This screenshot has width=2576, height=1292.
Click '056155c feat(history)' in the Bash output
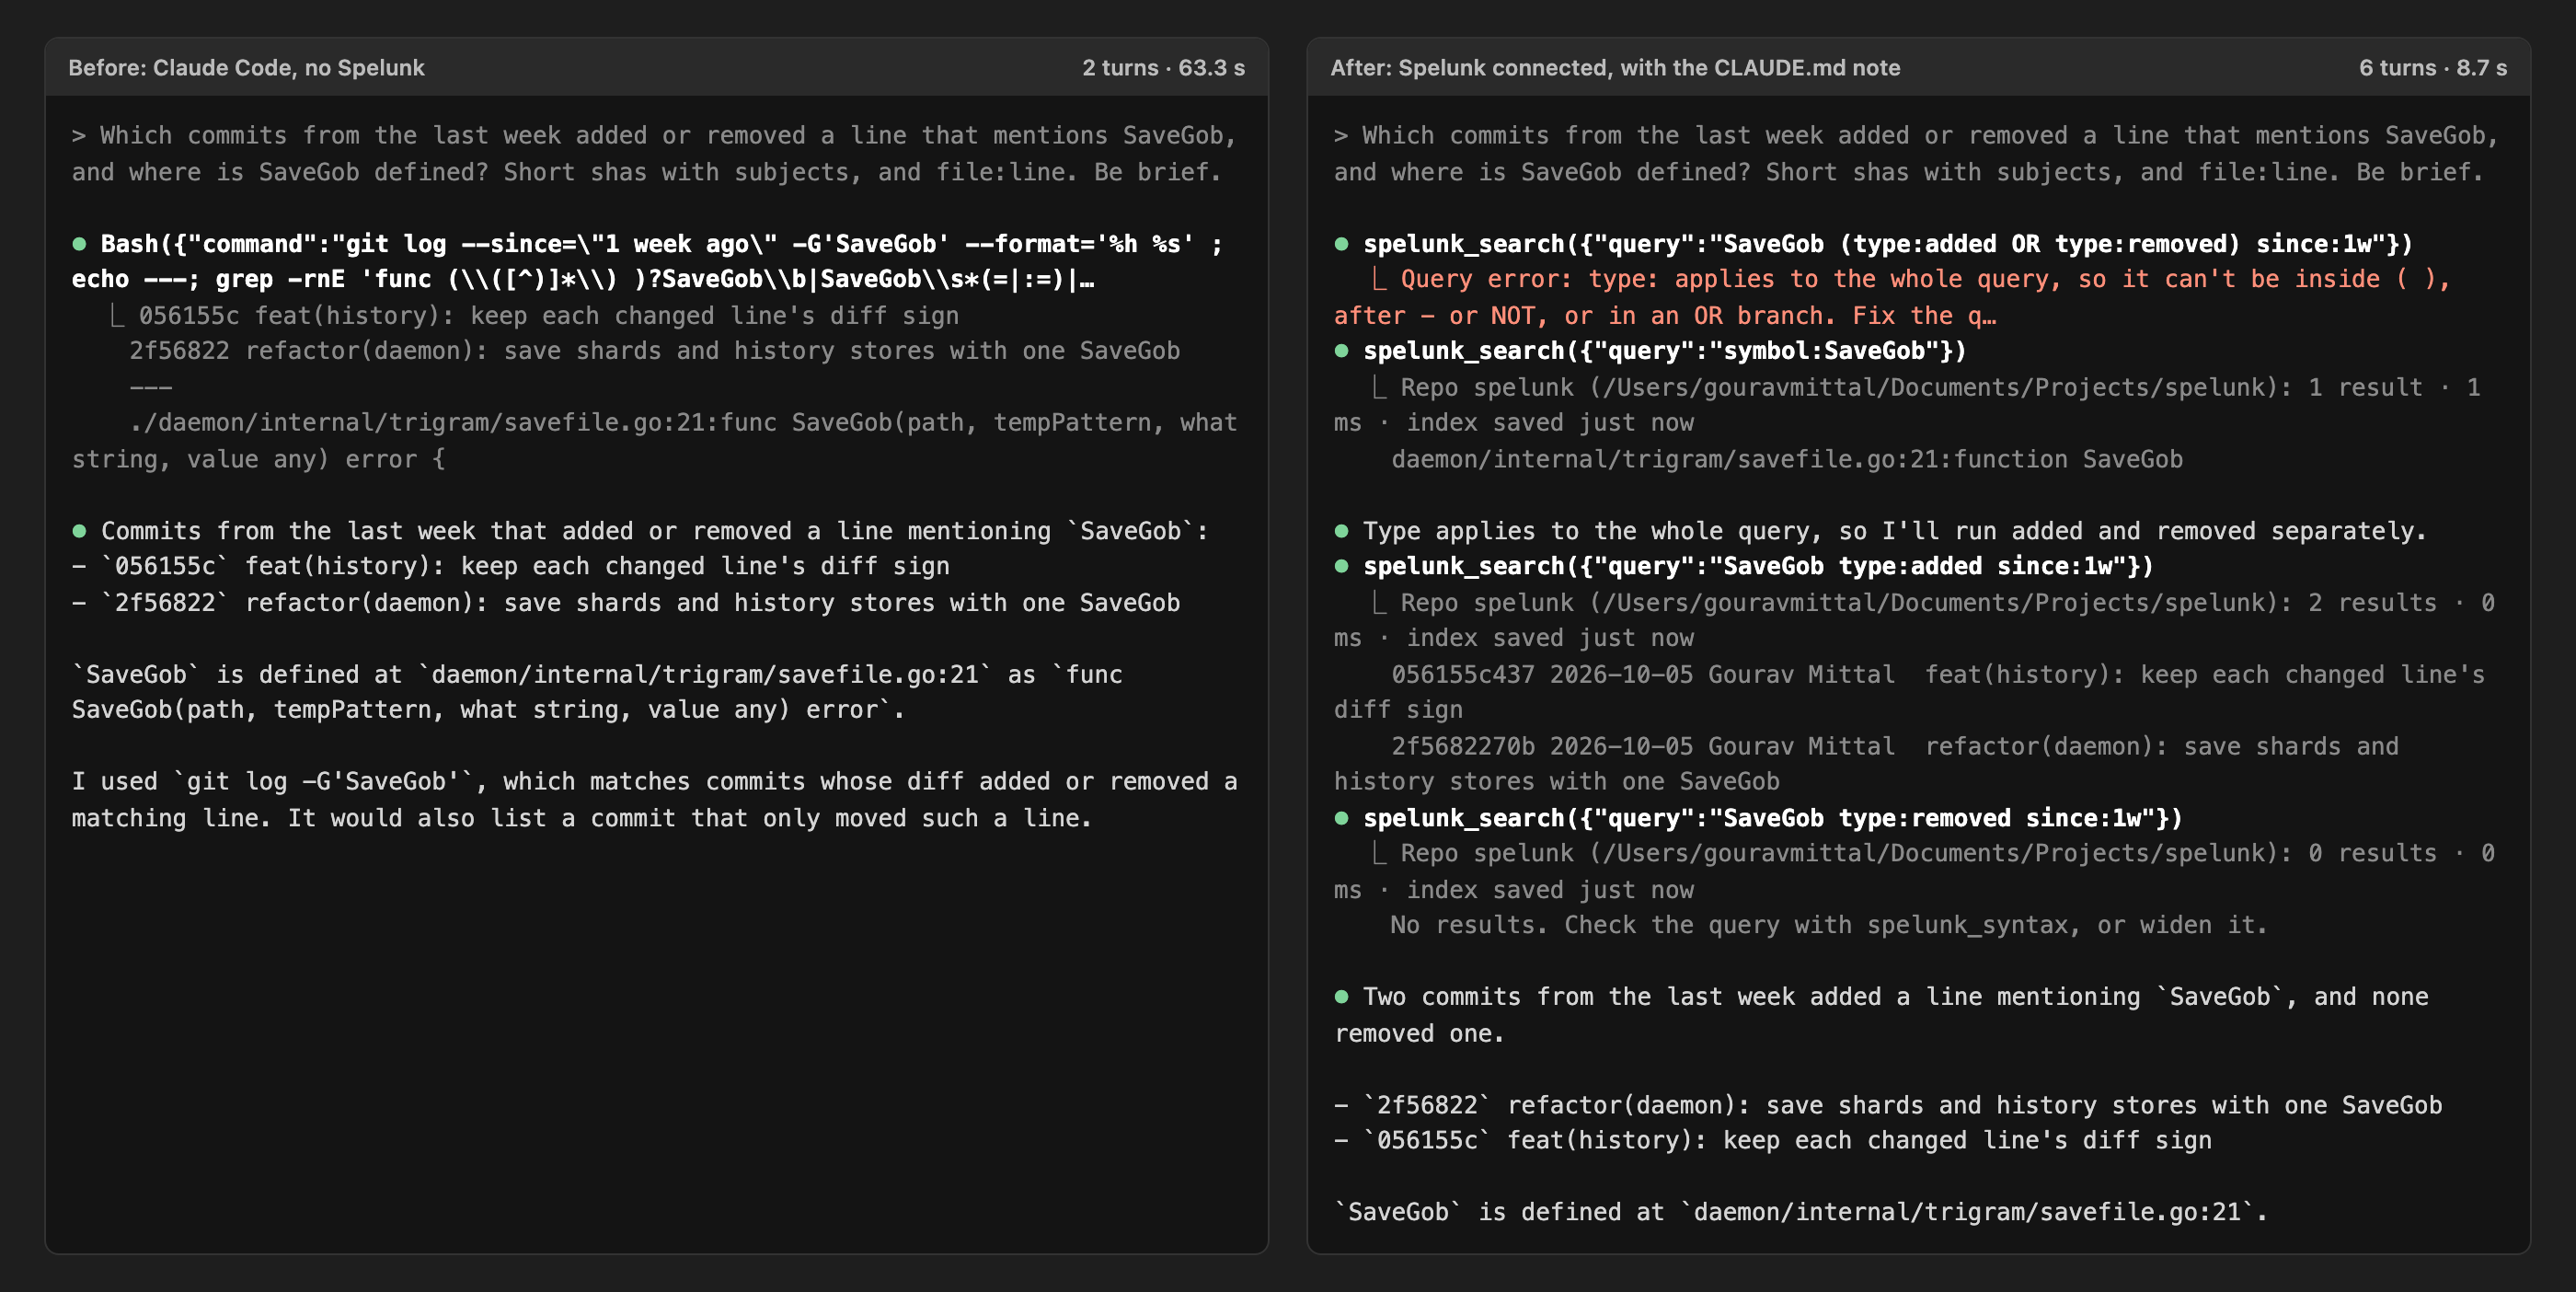point(548,316)
